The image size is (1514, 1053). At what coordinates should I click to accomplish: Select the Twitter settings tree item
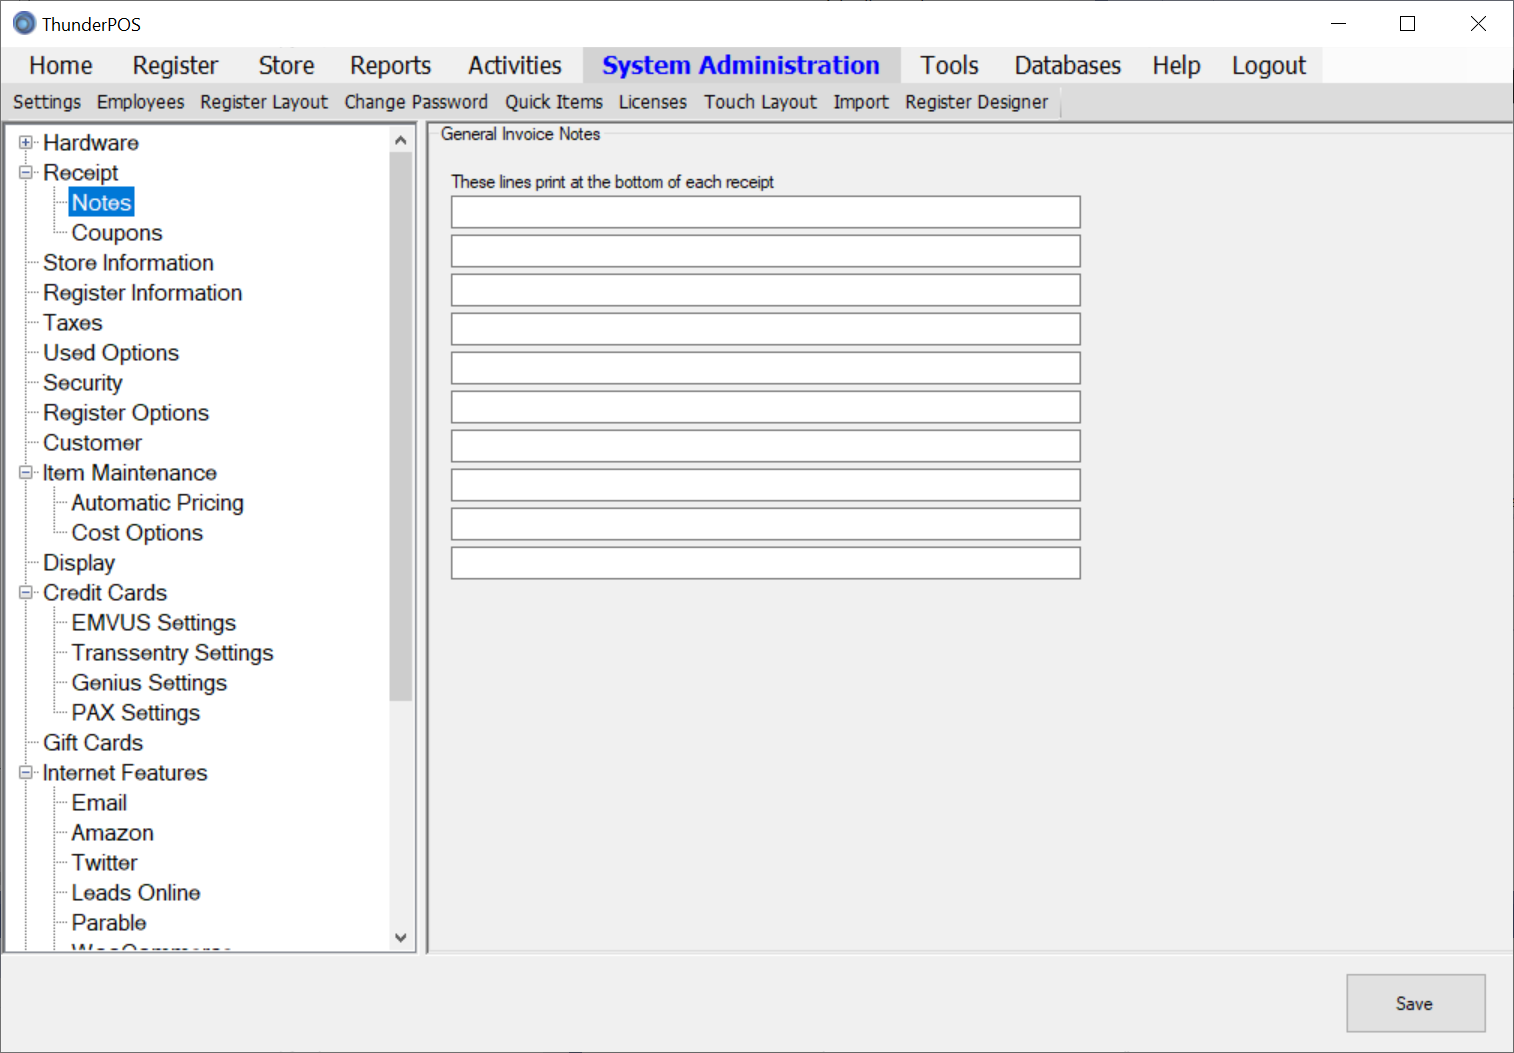pyautogui.click(x=104, y=863)
